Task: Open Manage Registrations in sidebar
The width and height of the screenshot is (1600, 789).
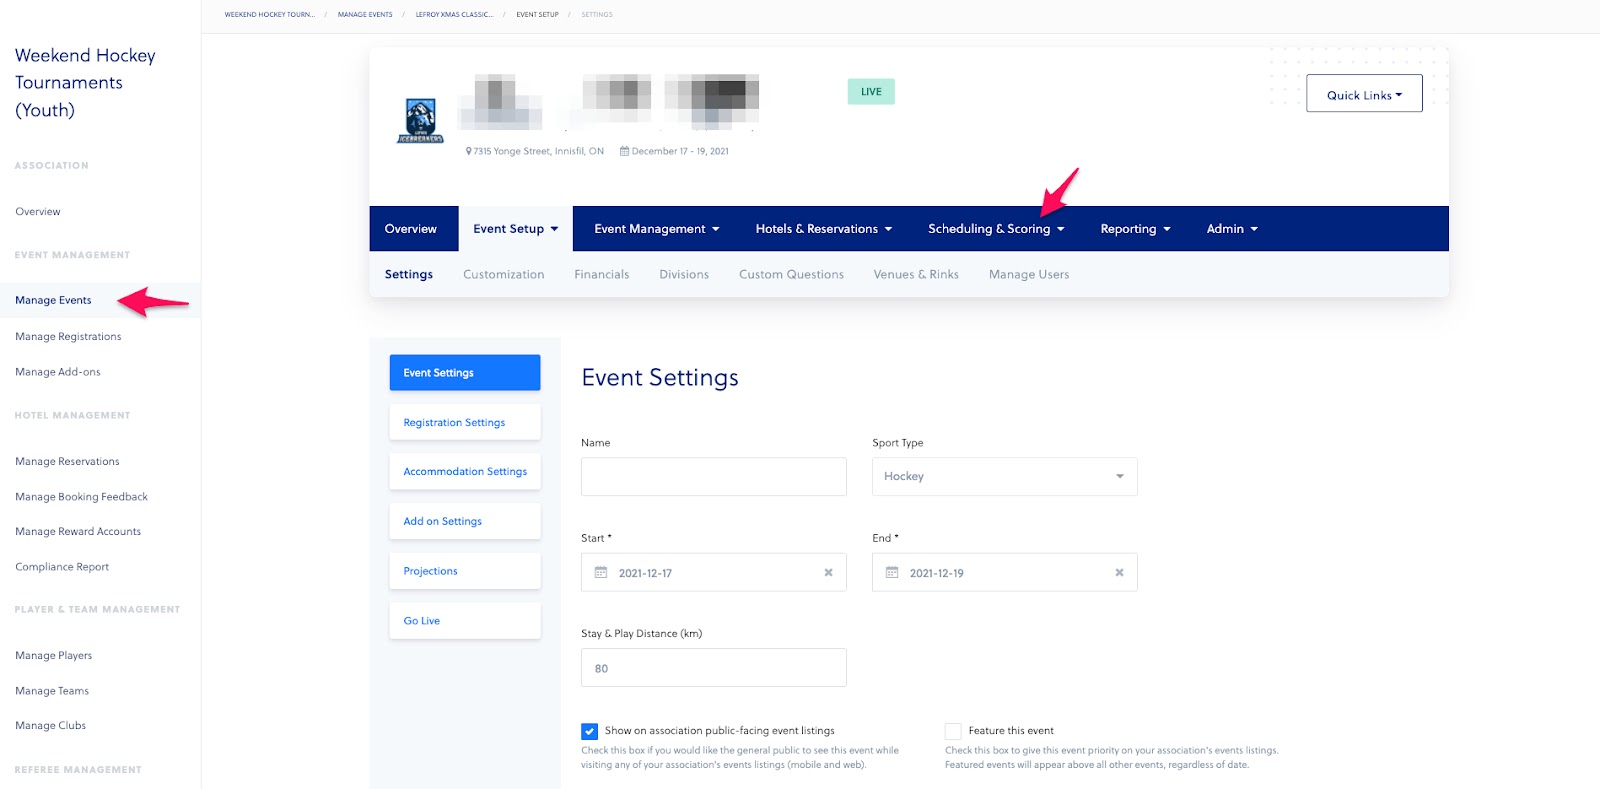Action: click(x=68, y=337)
